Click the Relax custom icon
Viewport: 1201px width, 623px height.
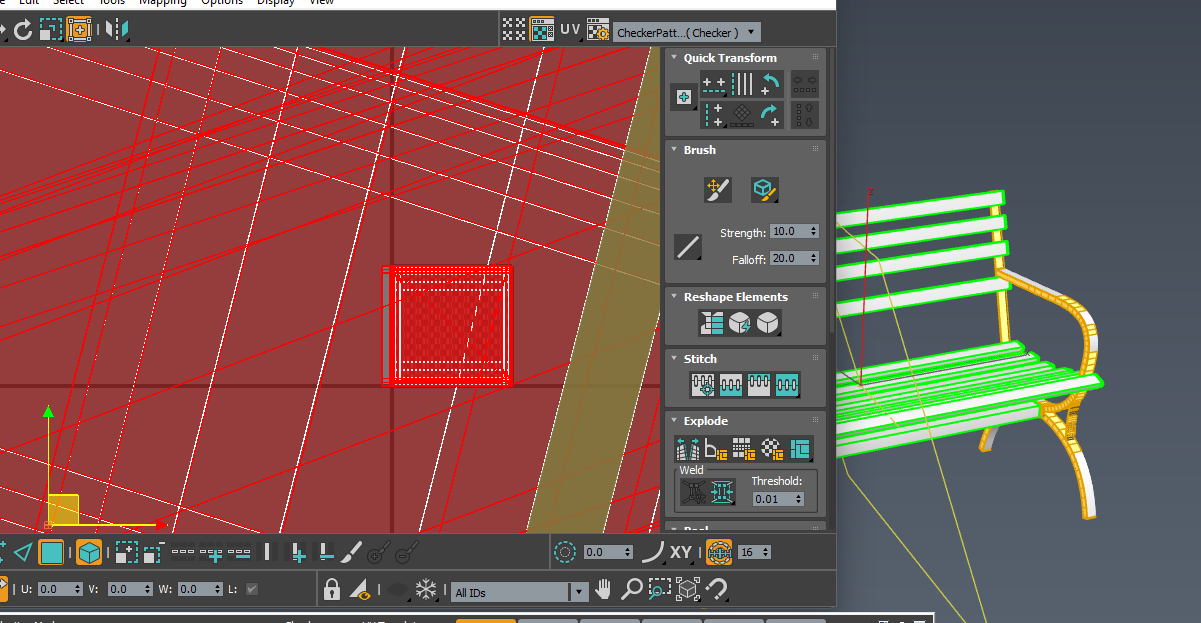[768, 323]
